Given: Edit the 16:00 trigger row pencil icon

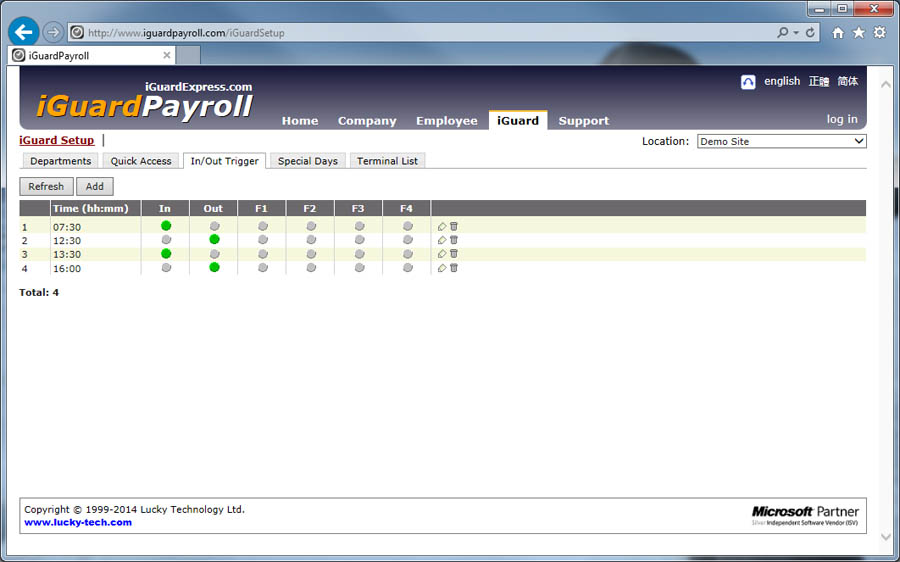Looking at the screenshot, I should [441, 268].
